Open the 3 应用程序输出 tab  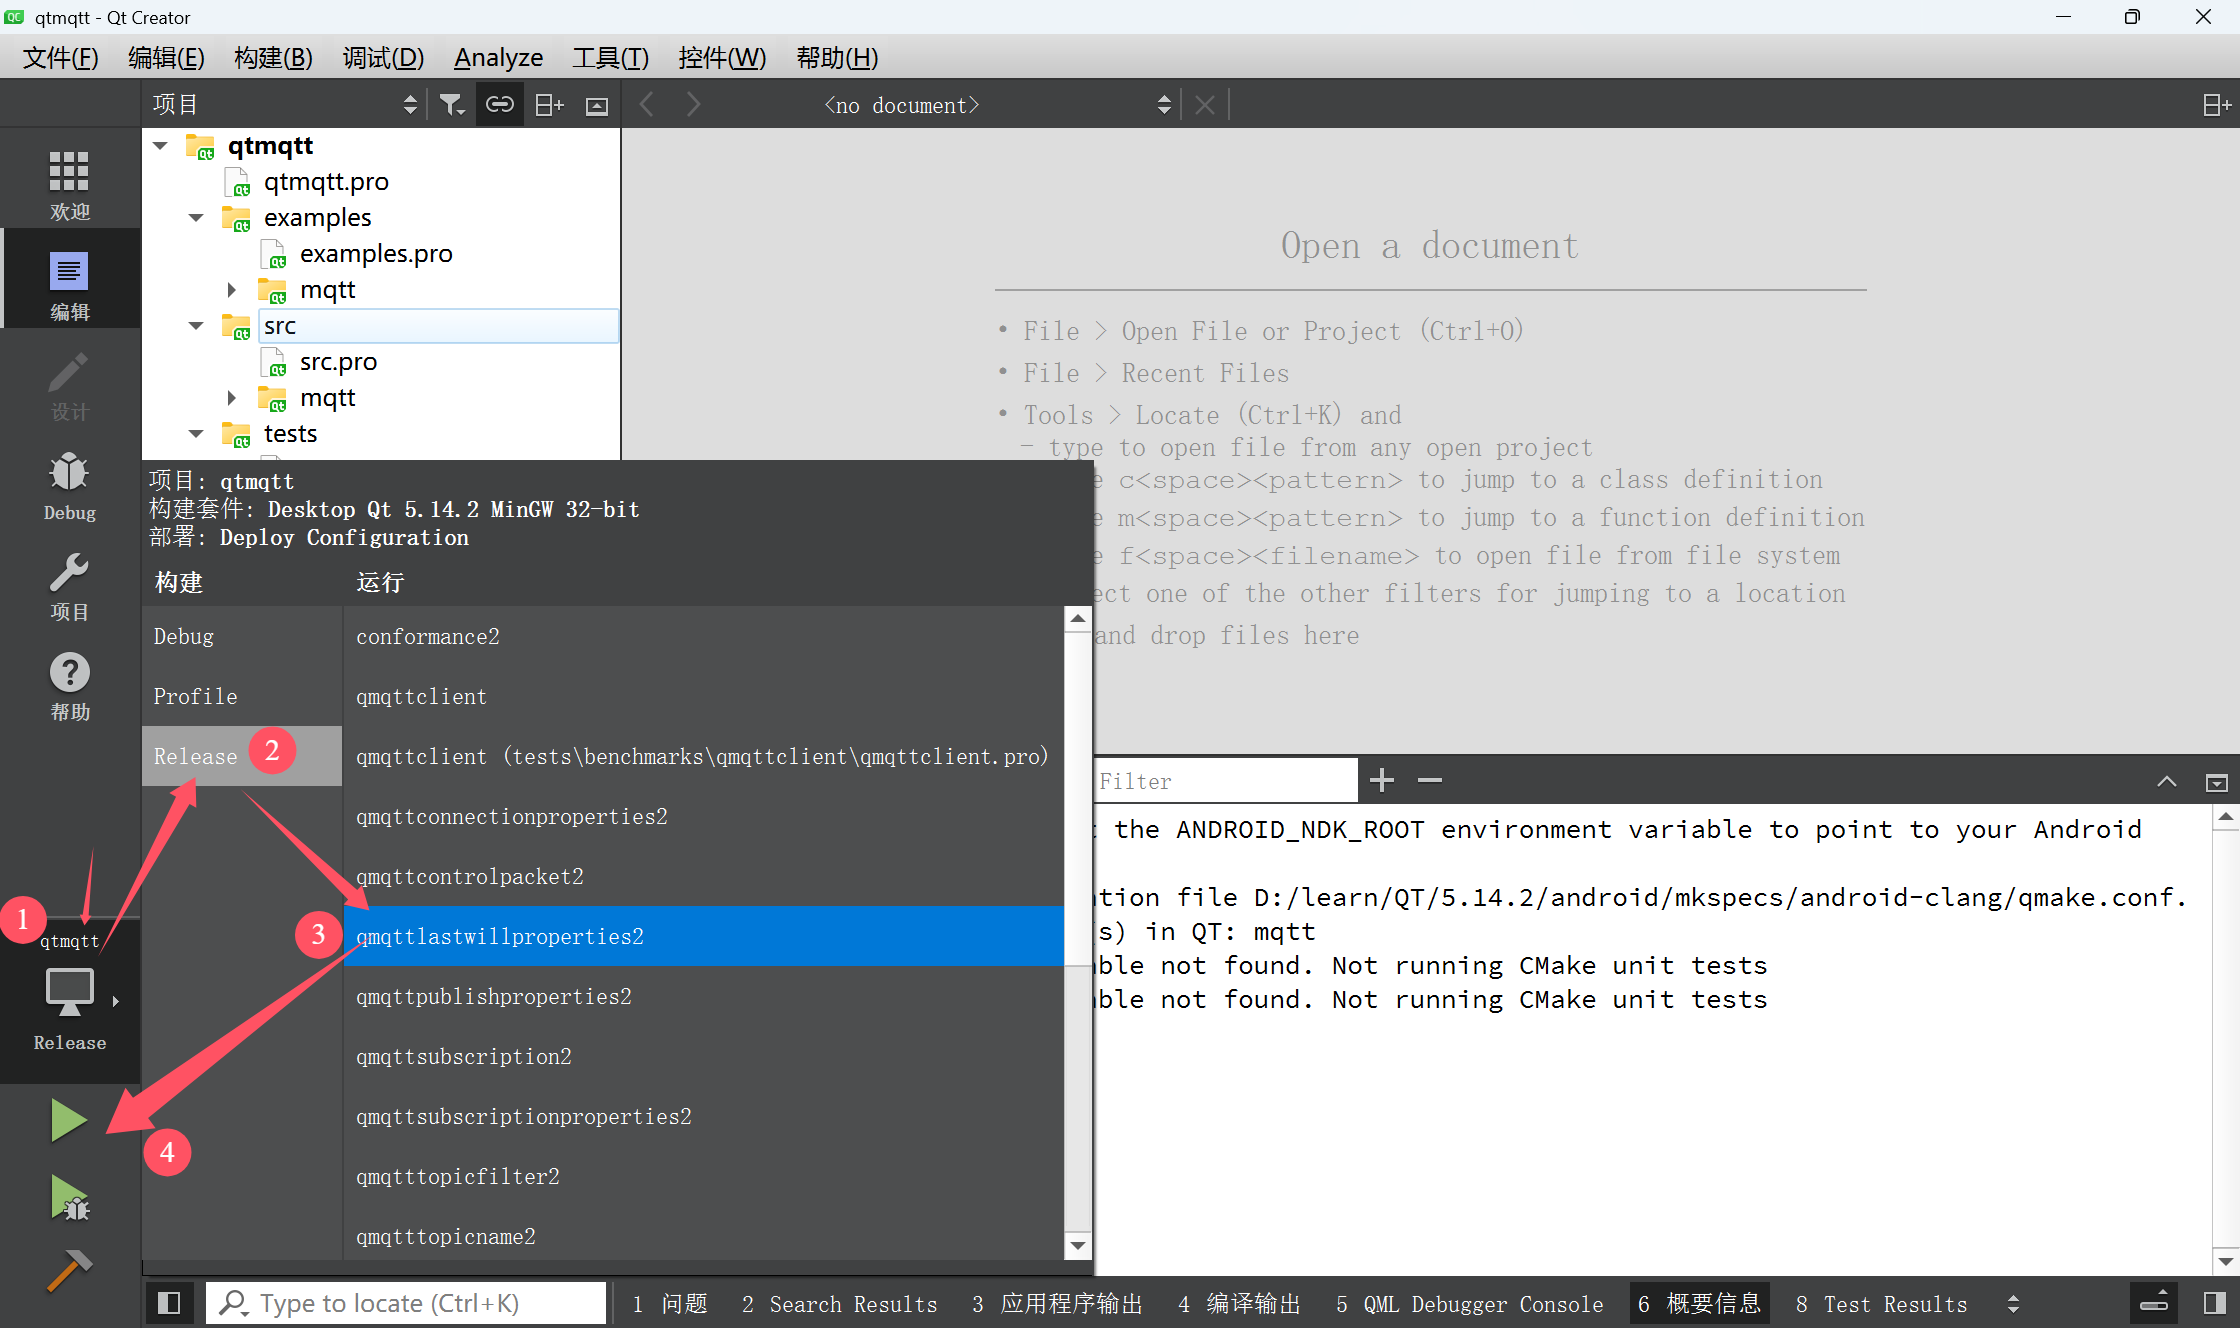(1057, 1304)
